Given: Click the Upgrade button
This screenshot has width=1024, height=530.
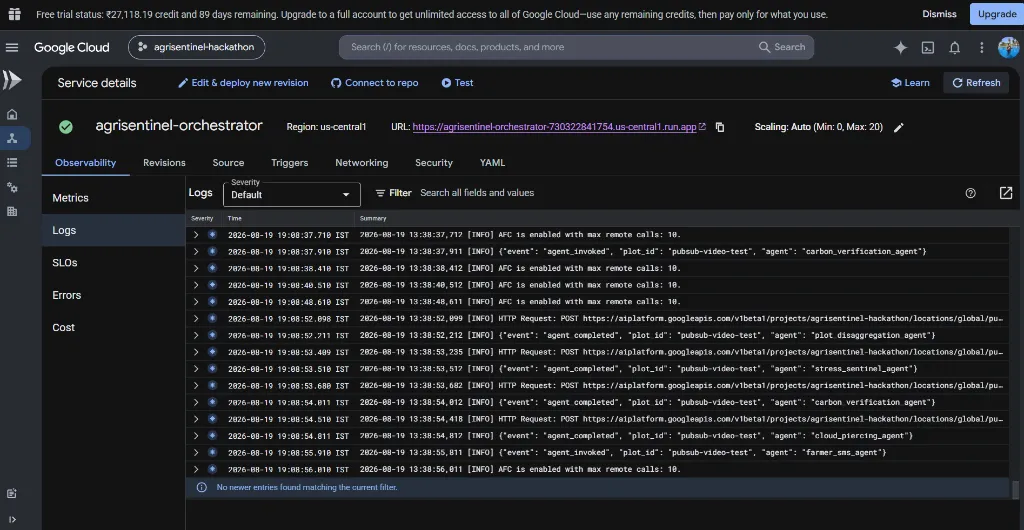Looking at the screenshot, I should [997, 14].
